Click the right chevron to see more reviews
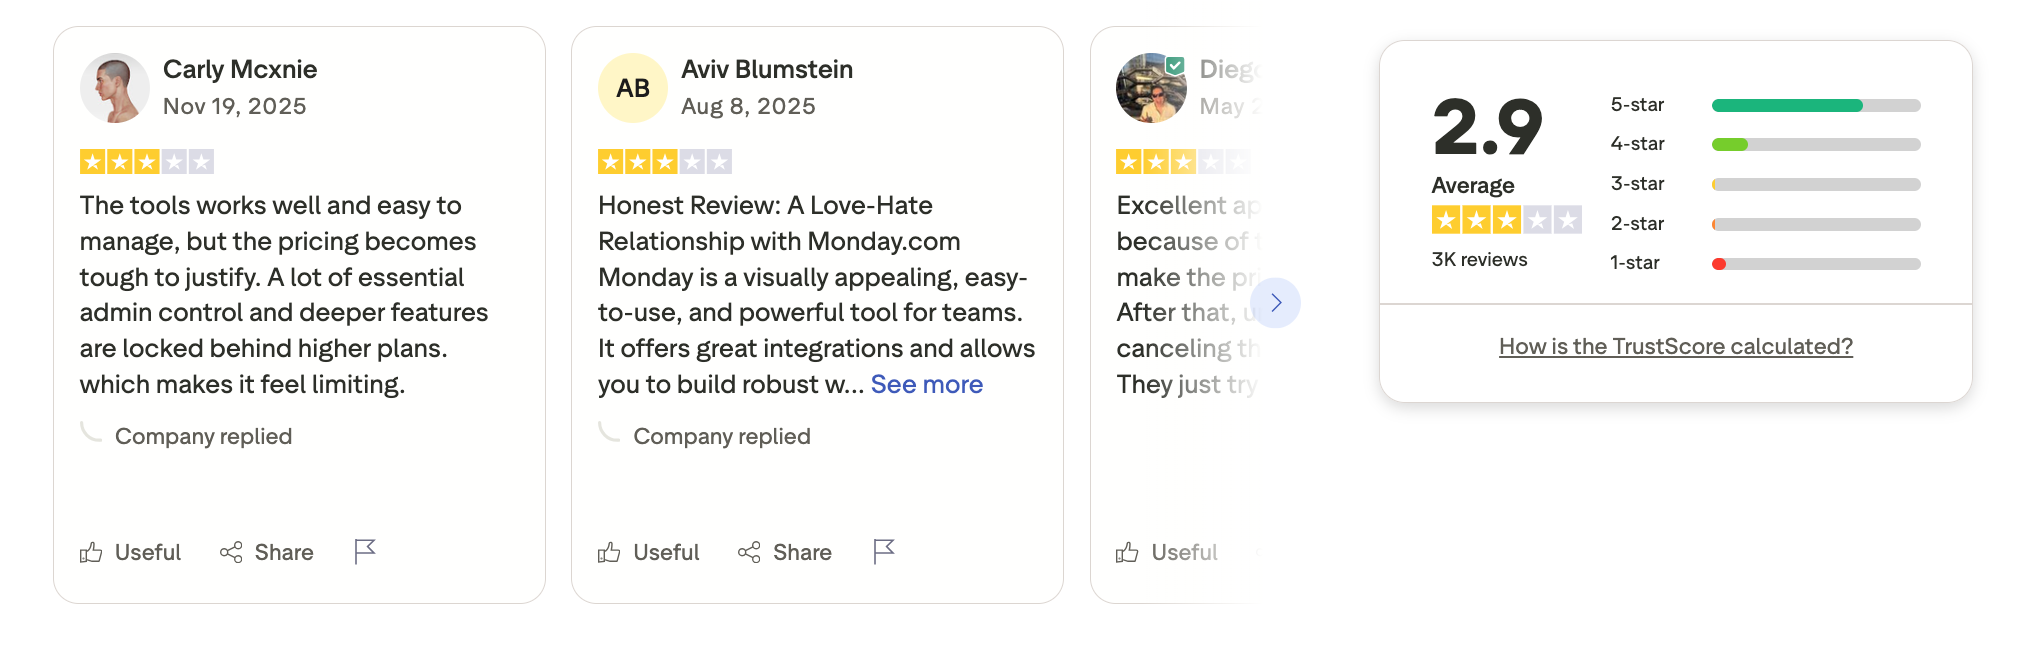 pos(1276,302)
